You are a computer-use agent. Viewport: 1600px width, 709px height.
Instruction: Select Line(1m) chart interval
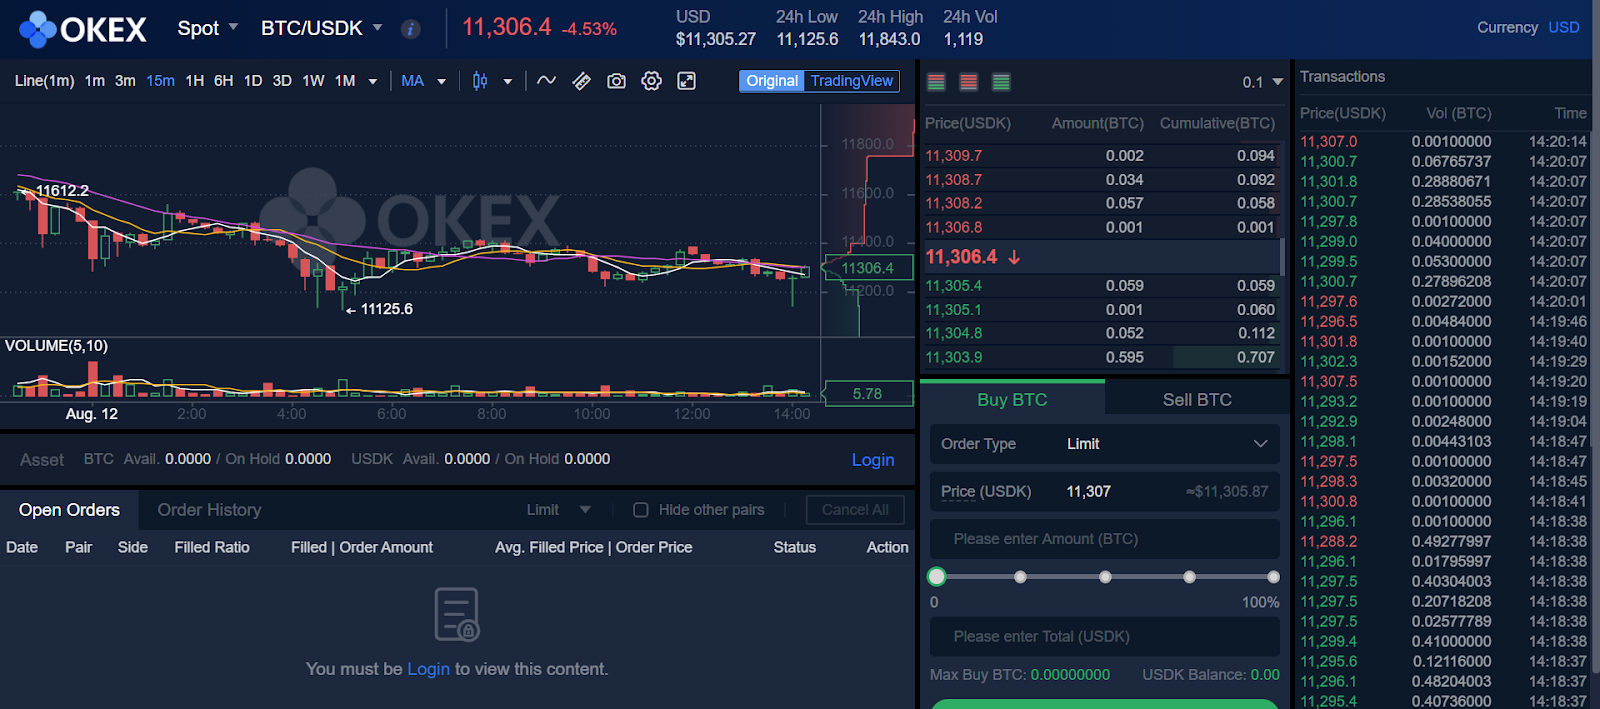coord(45,81)
